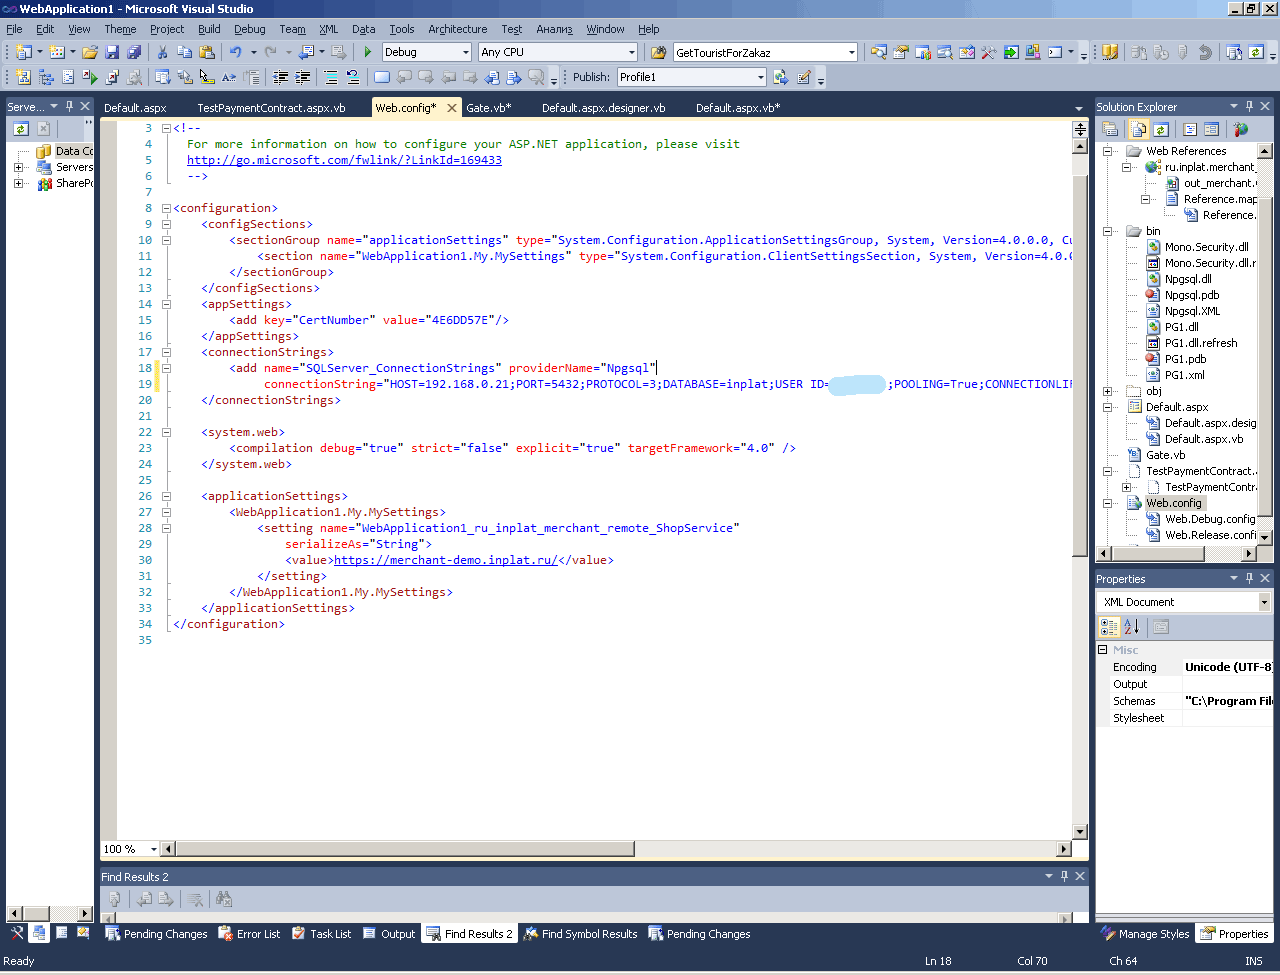Open the File menu
The width and height of the screenshot is (1280, 975).
tap(14, 29)
